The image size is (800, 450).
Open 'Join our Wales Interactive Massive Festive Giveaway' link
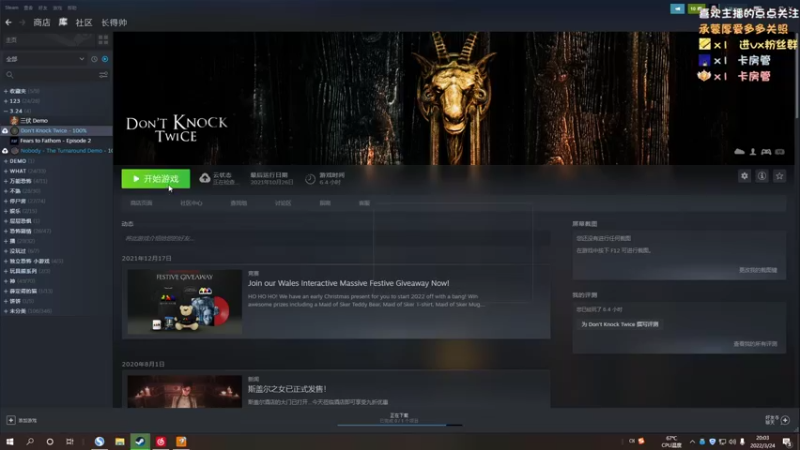pyautogui.click(x=348, y=283)
